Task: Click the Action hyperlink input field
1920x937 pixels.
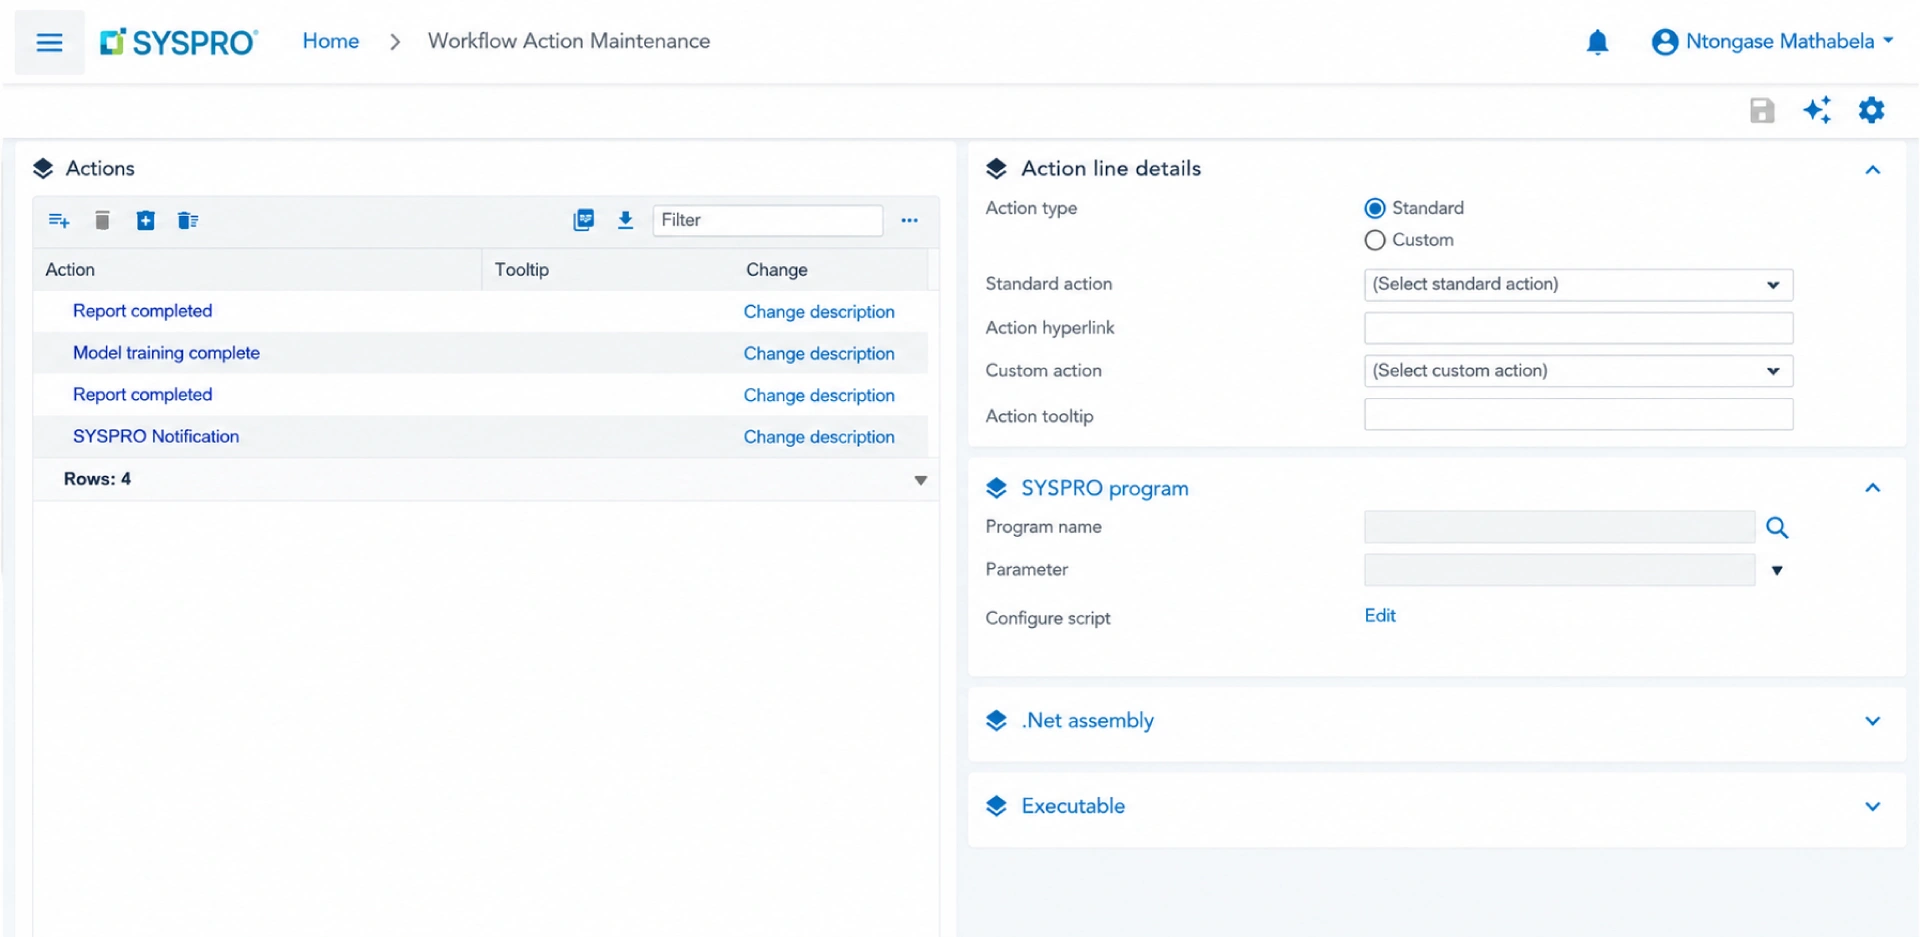Action: [1578, 328]
